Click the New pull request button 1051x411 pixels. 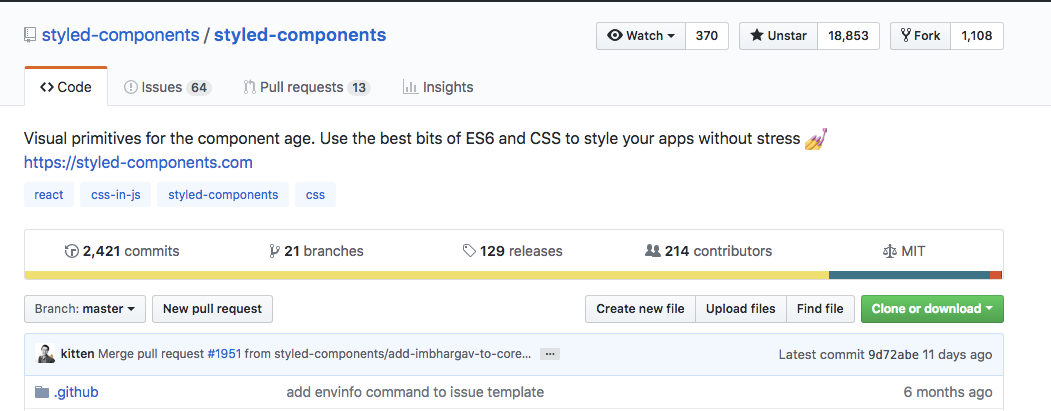point(212,309)
